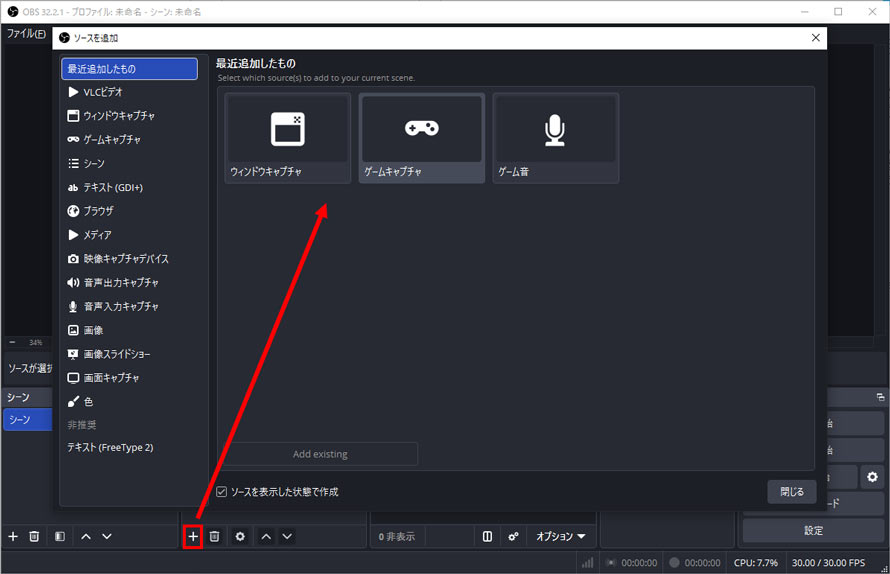Viewport: 890px width, 574px height.
Task: Select the シーン item in scenes list
Action: pos(28,420)
